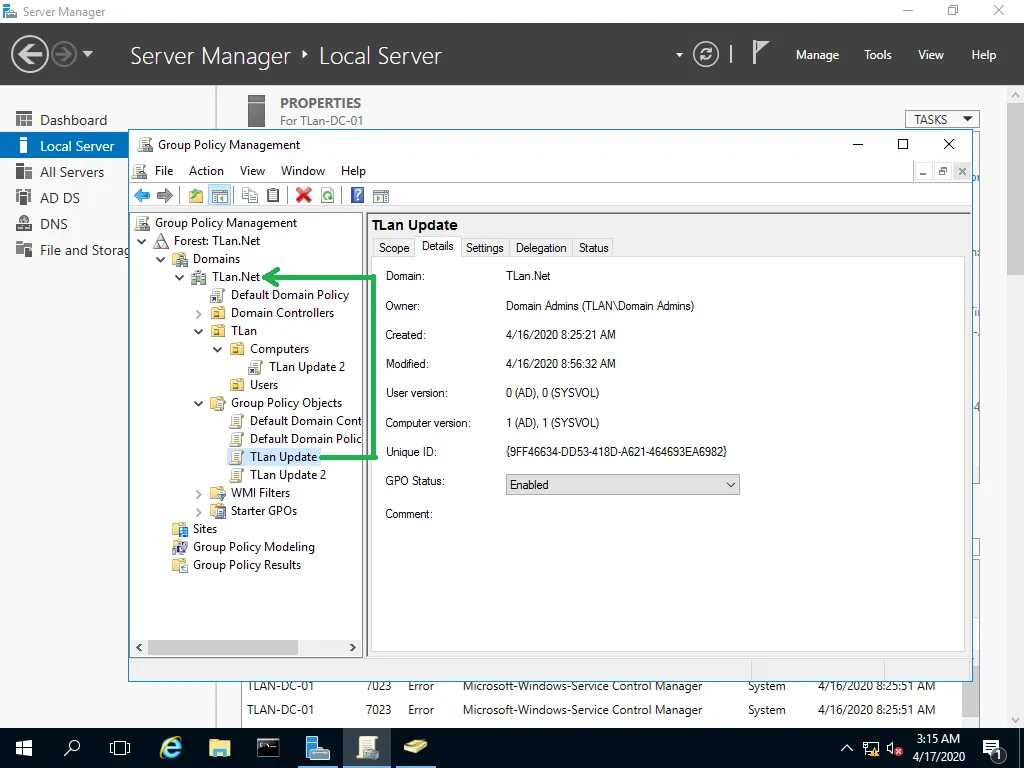Show hidden tray icons chevron

coord(846,748)
